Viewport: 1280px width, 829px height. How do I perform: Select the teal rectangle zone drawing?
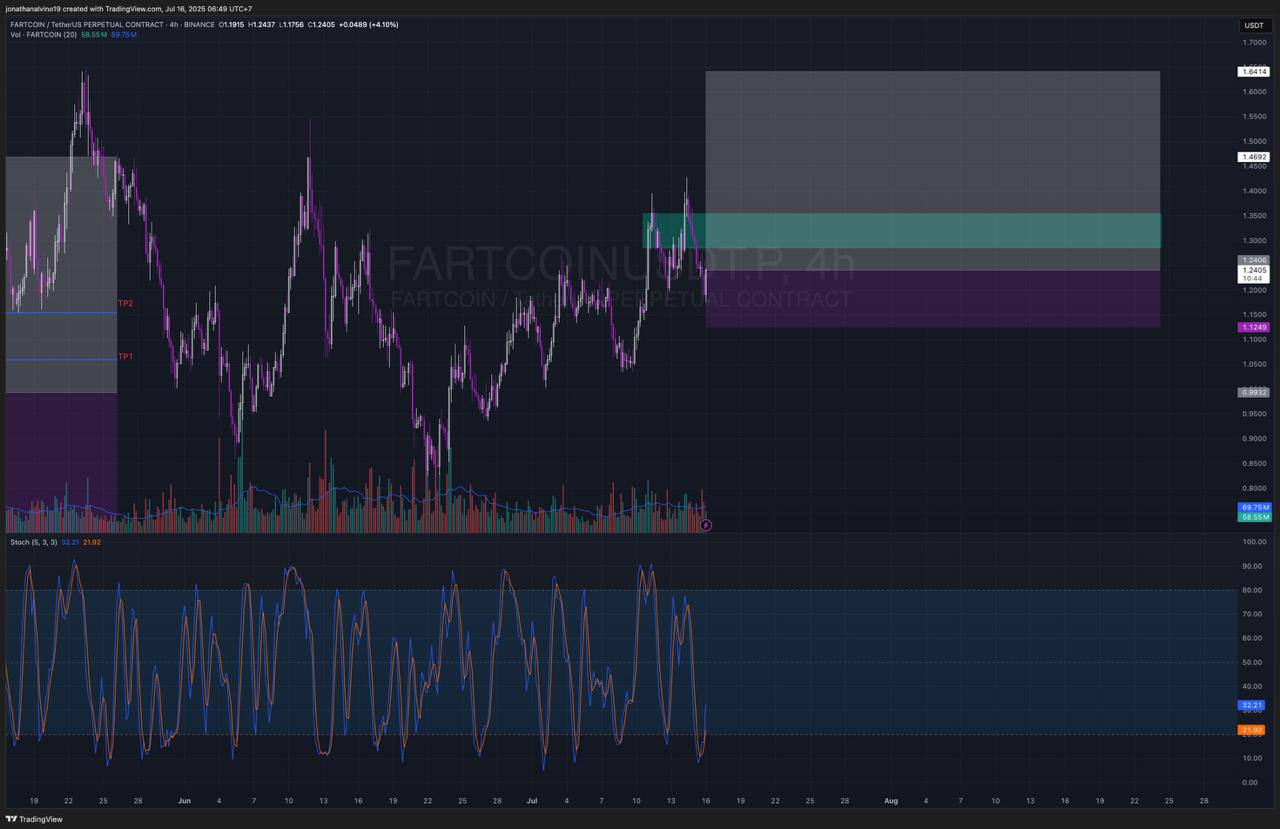pos(900,231)
